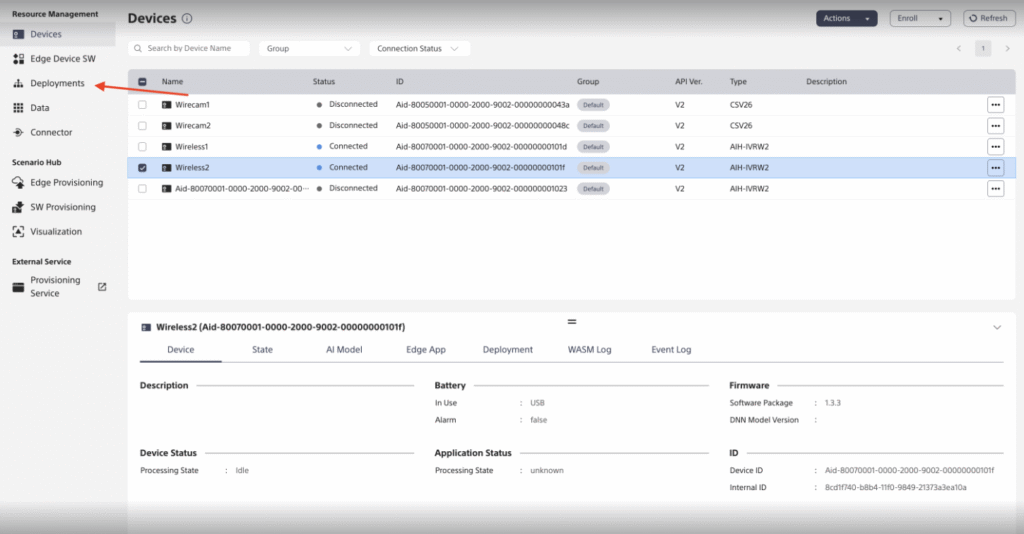
Task: Click the Connector sidebar icon
Action: 19,132
